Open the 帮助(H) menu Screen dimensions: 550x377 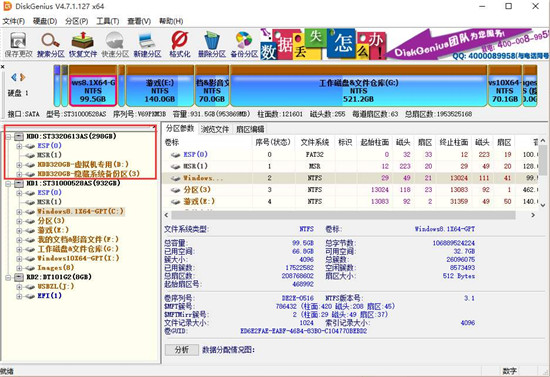pos(171,21)
